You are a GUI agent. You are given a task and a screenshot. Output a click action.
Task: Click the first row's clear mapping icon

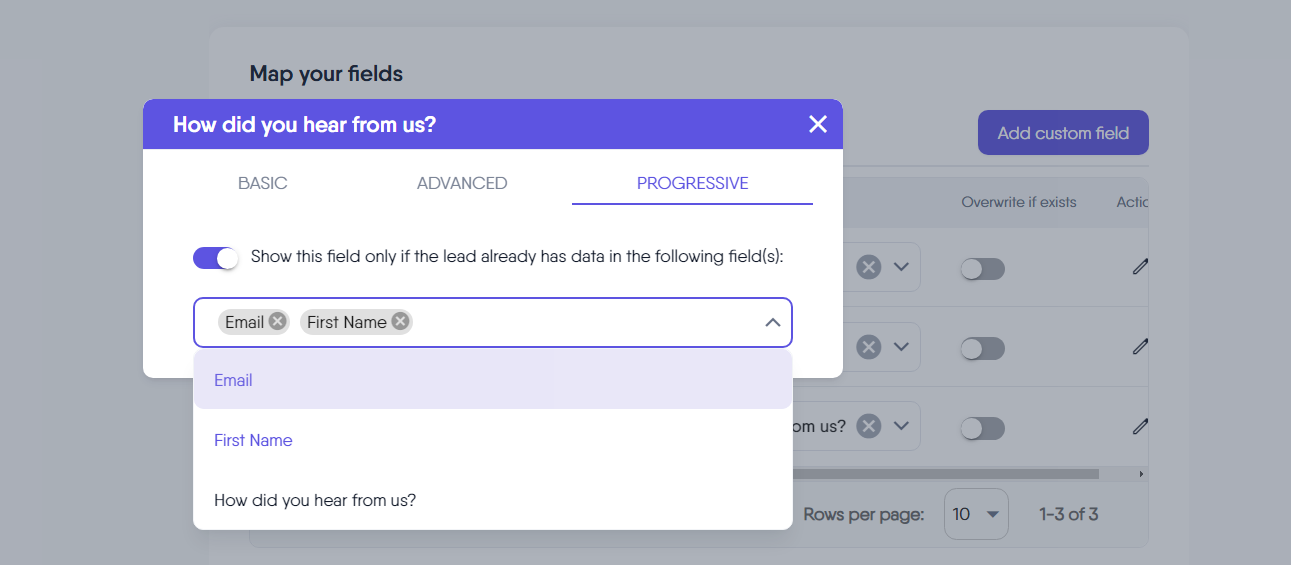[x=869, y=267]
